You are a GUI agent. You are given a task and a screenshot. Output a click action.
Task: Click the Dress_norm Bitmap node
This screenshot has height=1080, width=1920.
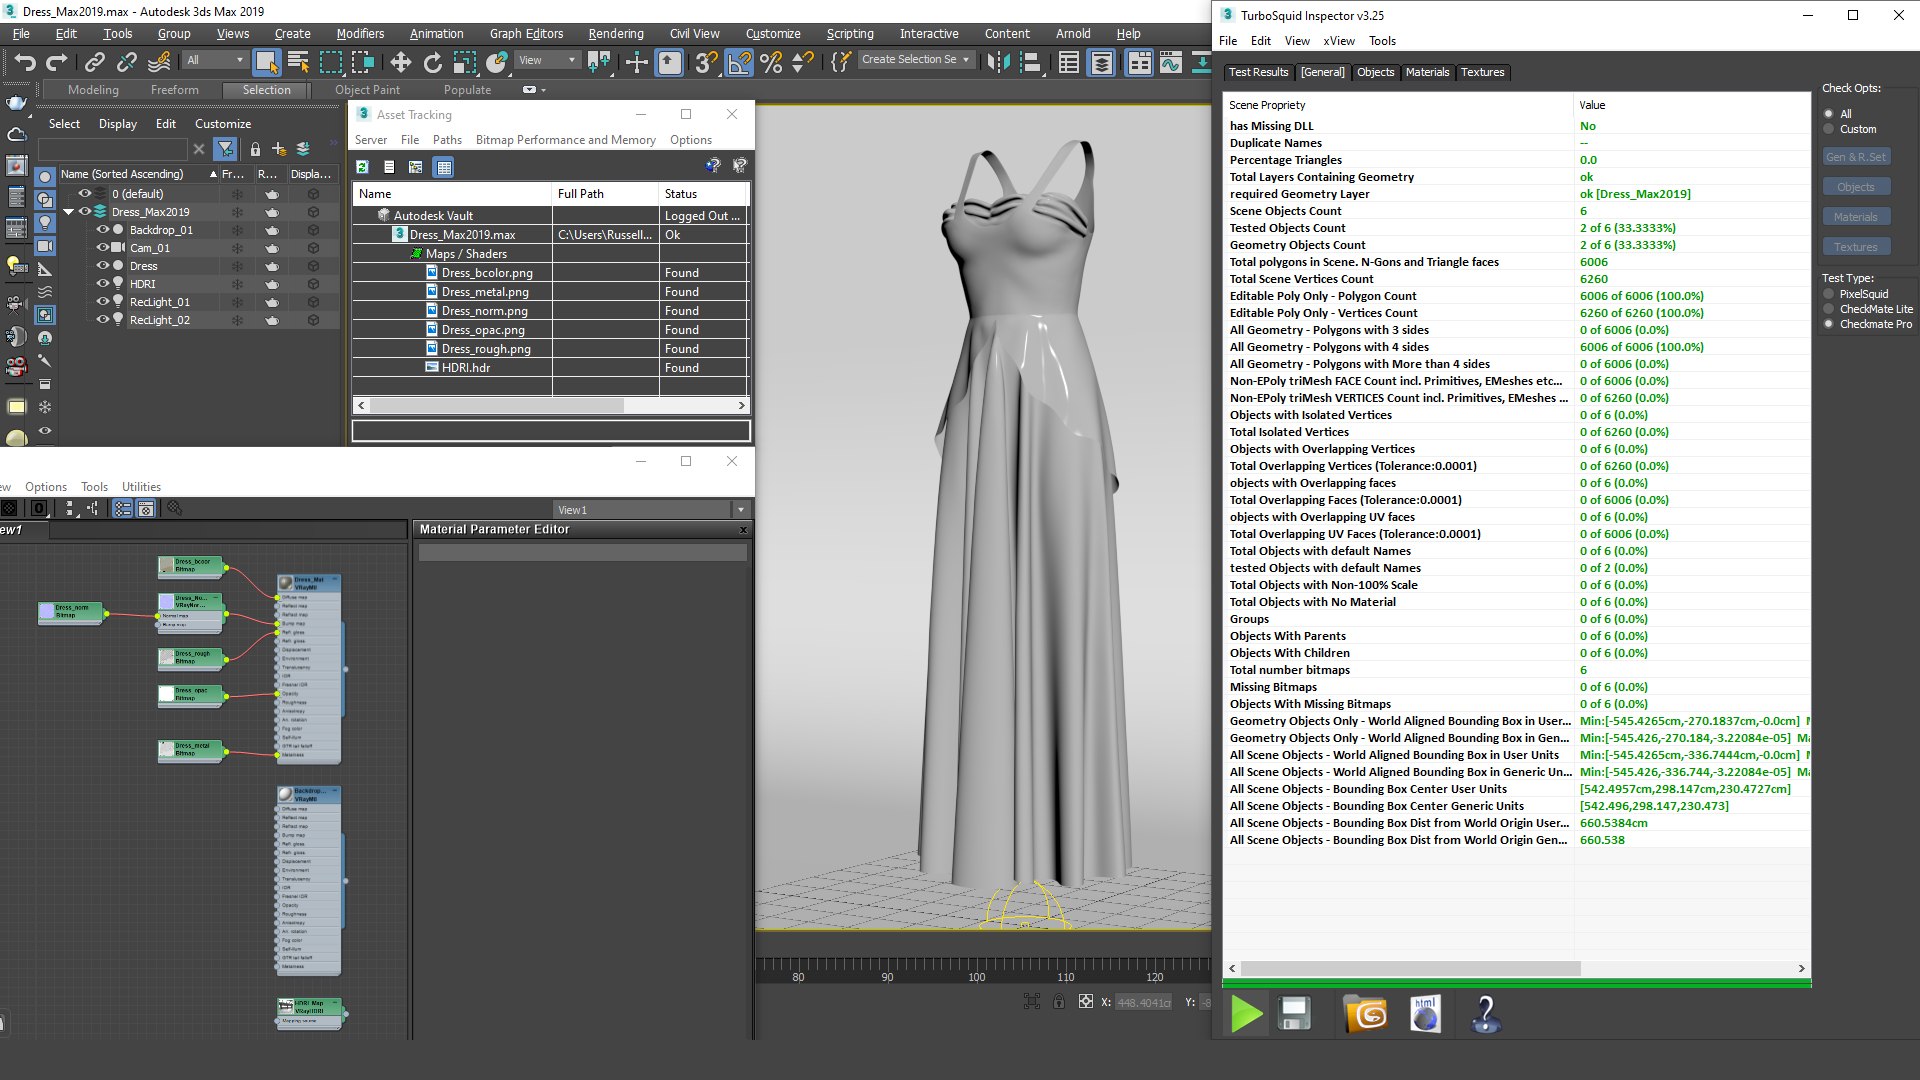[70, 611]
